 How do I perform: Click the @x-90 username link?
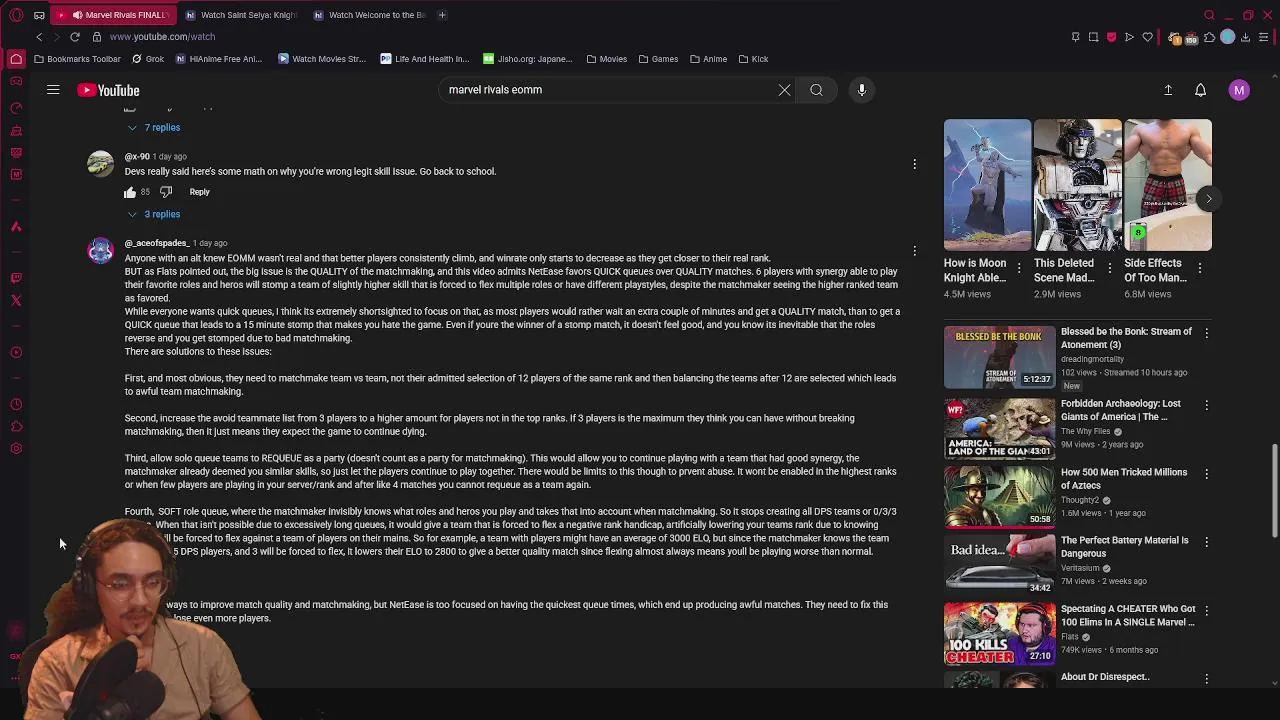point(137,157)
